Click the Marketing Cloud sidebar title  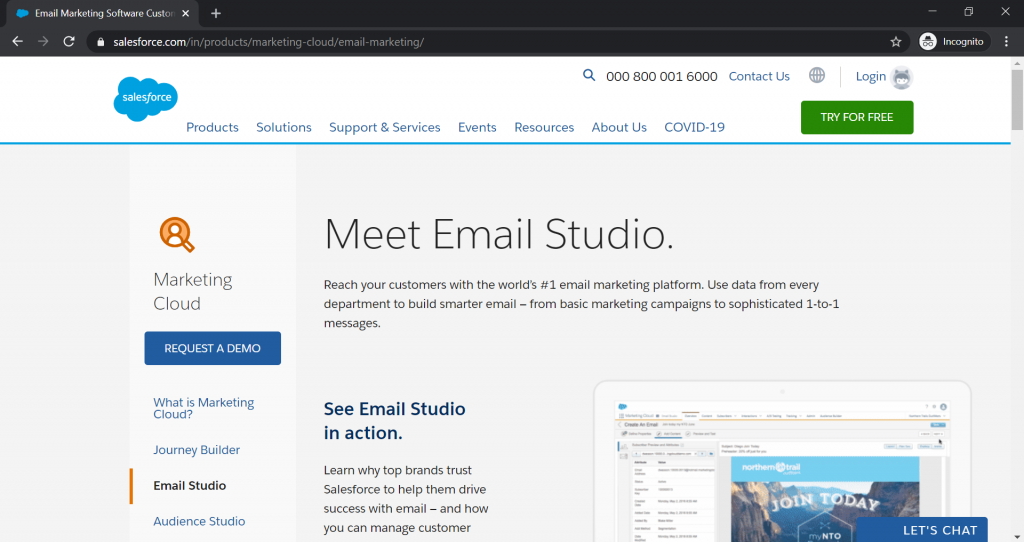tap(193, 291)
